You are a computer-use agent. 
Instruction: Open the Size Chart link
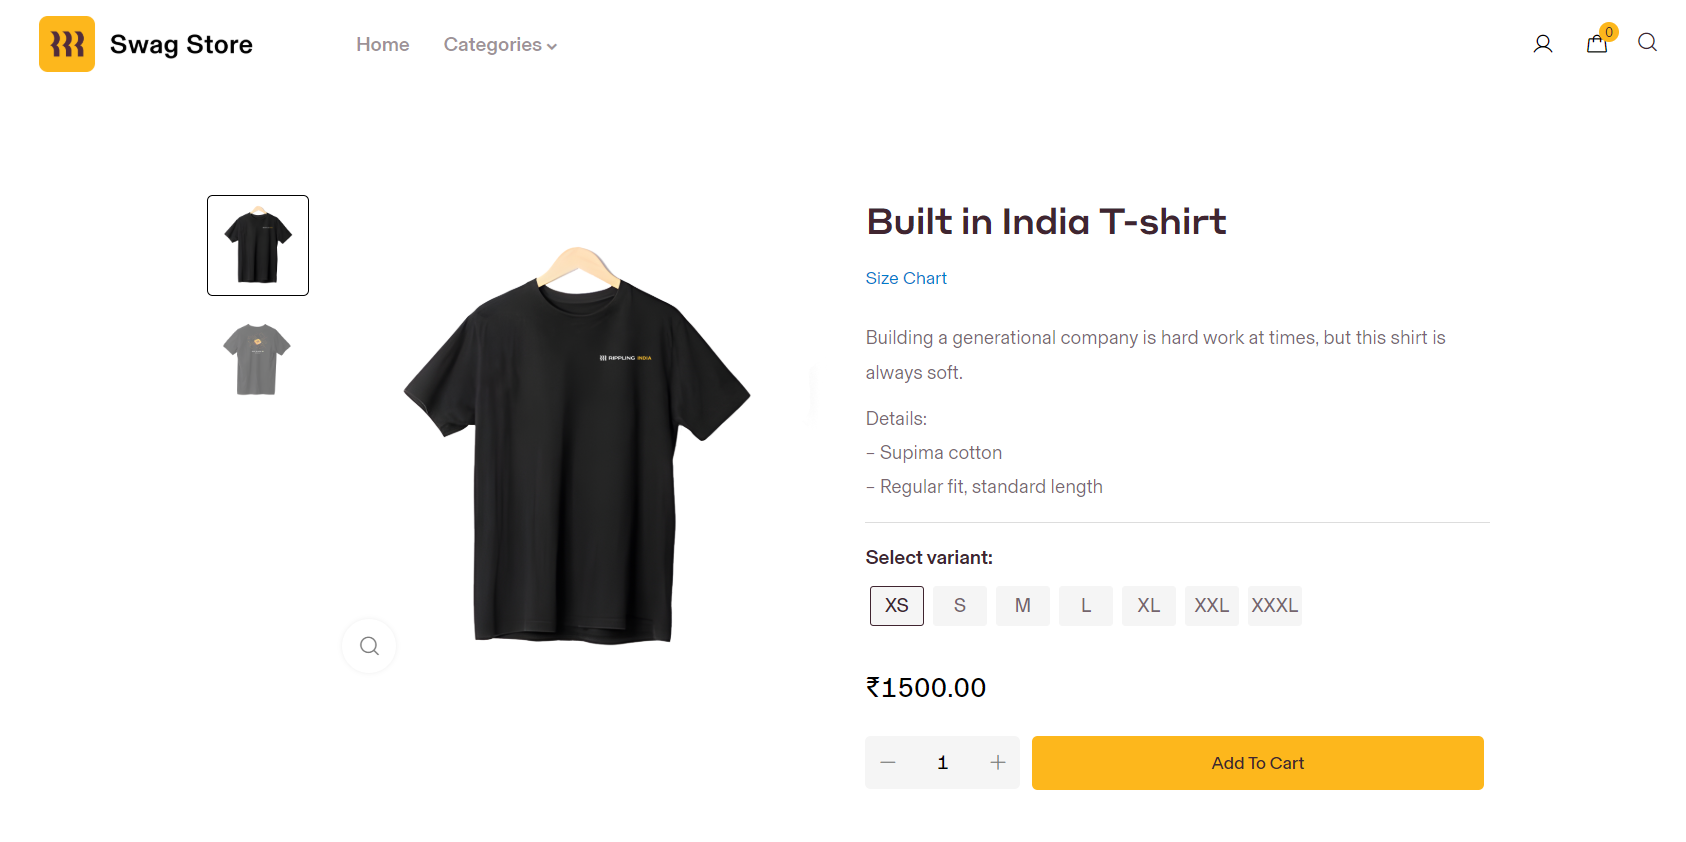906,278
